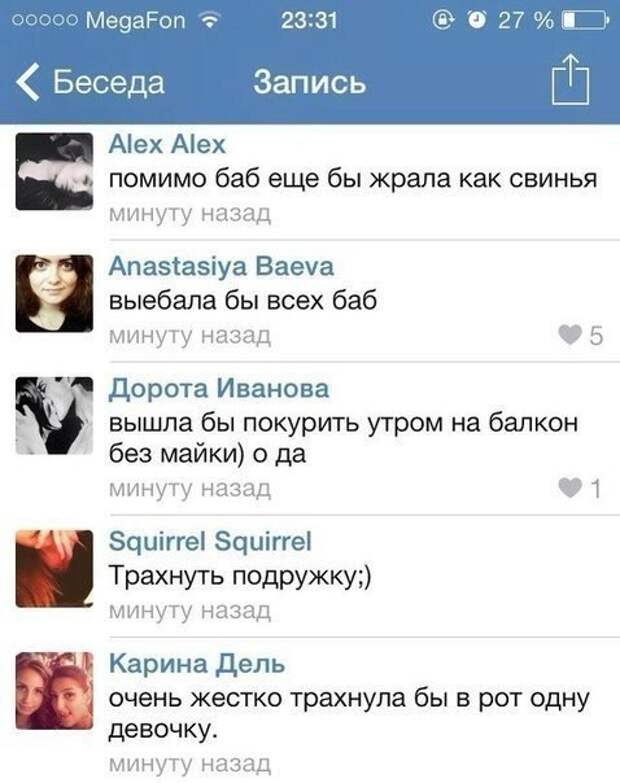620x783 pixels.
Task: Open Карина Дель name link
Action: pos(197,664)
